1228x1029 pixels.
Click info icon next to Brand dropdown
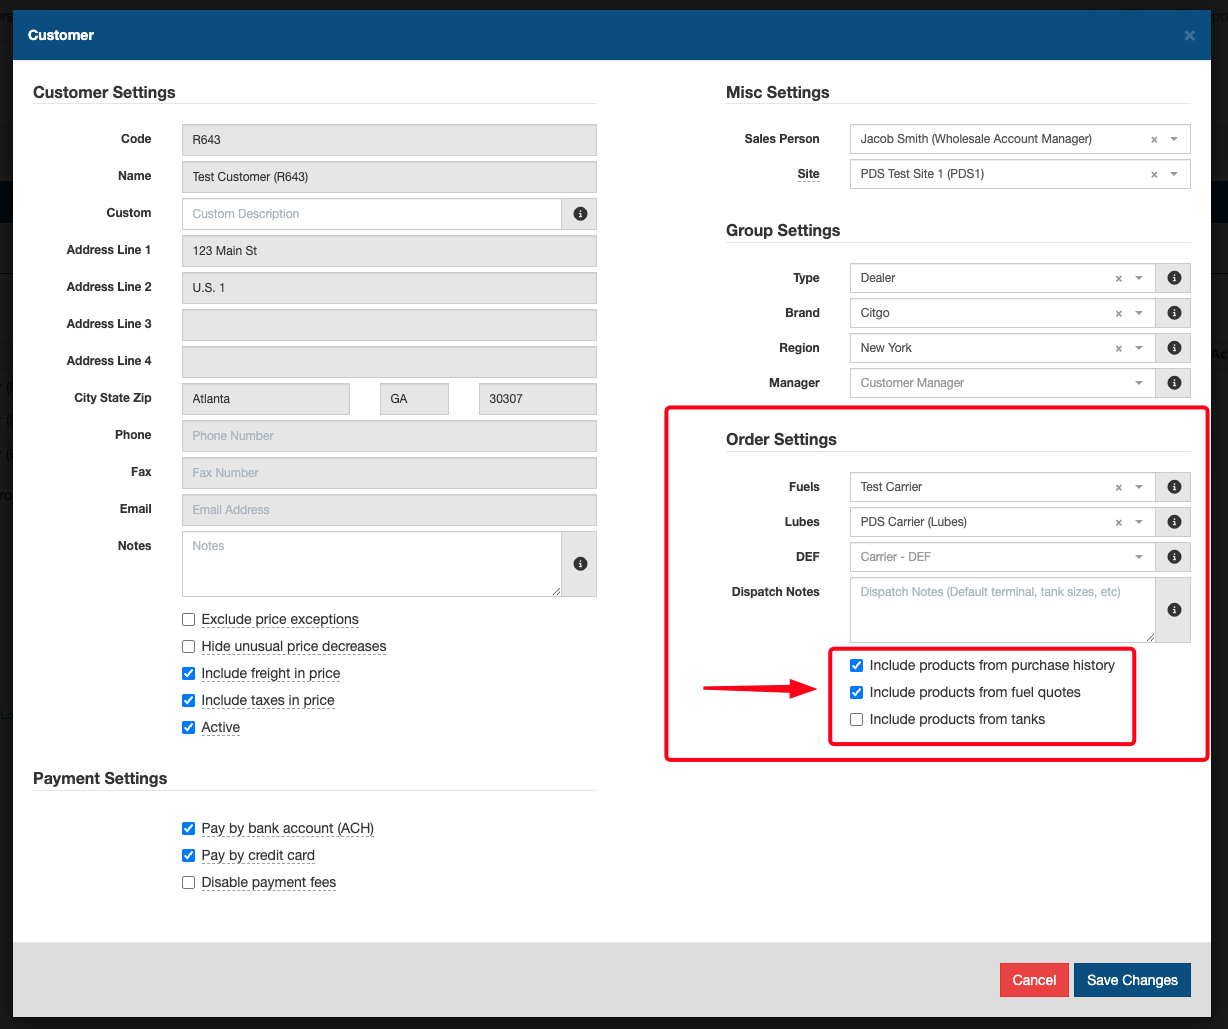(x=1174, y=313)
